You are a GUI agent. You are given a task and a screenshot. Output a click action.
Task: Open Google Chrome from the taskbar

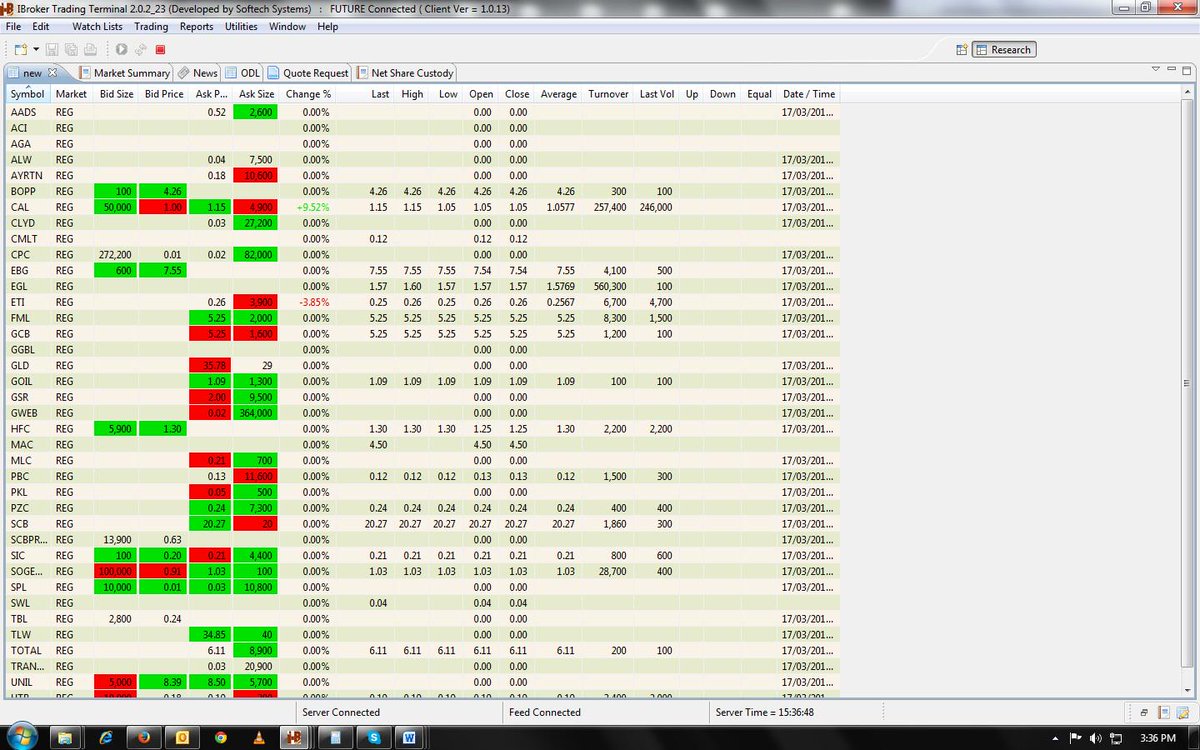[x=221, y=737]
